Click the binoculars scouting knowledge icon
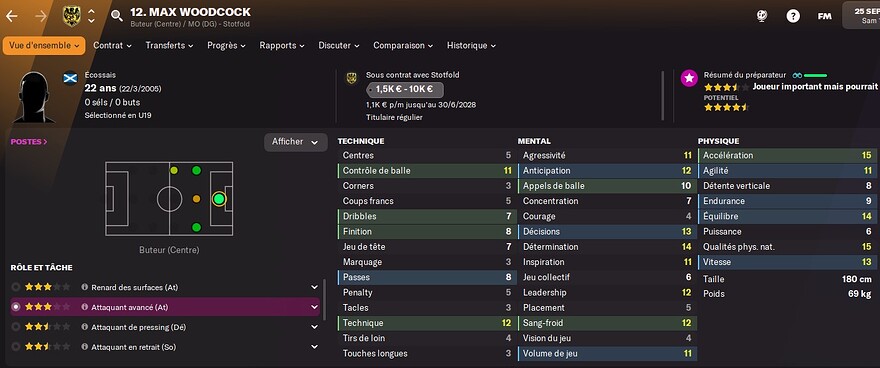880x368 pixels. coord(797,75)
